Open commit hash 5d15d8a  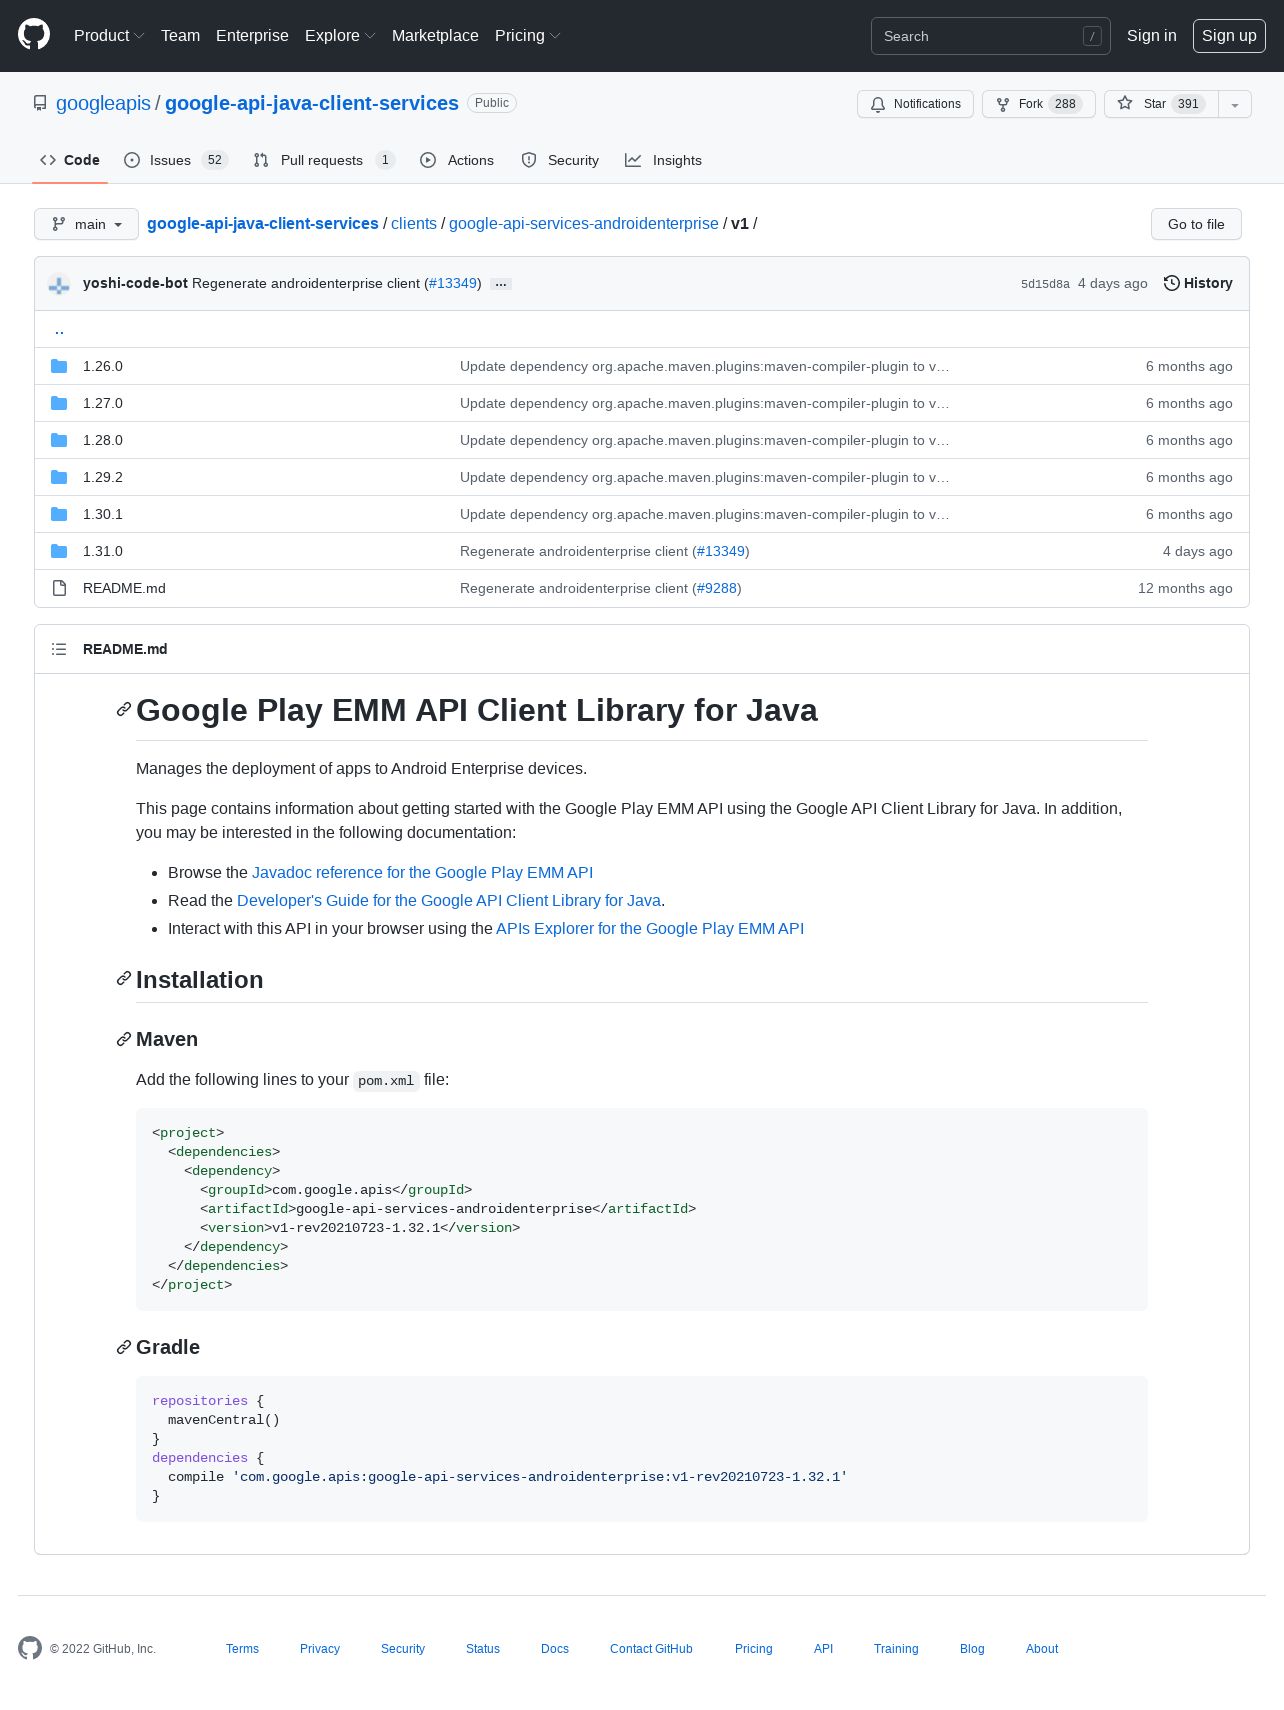click(1045, 284)
